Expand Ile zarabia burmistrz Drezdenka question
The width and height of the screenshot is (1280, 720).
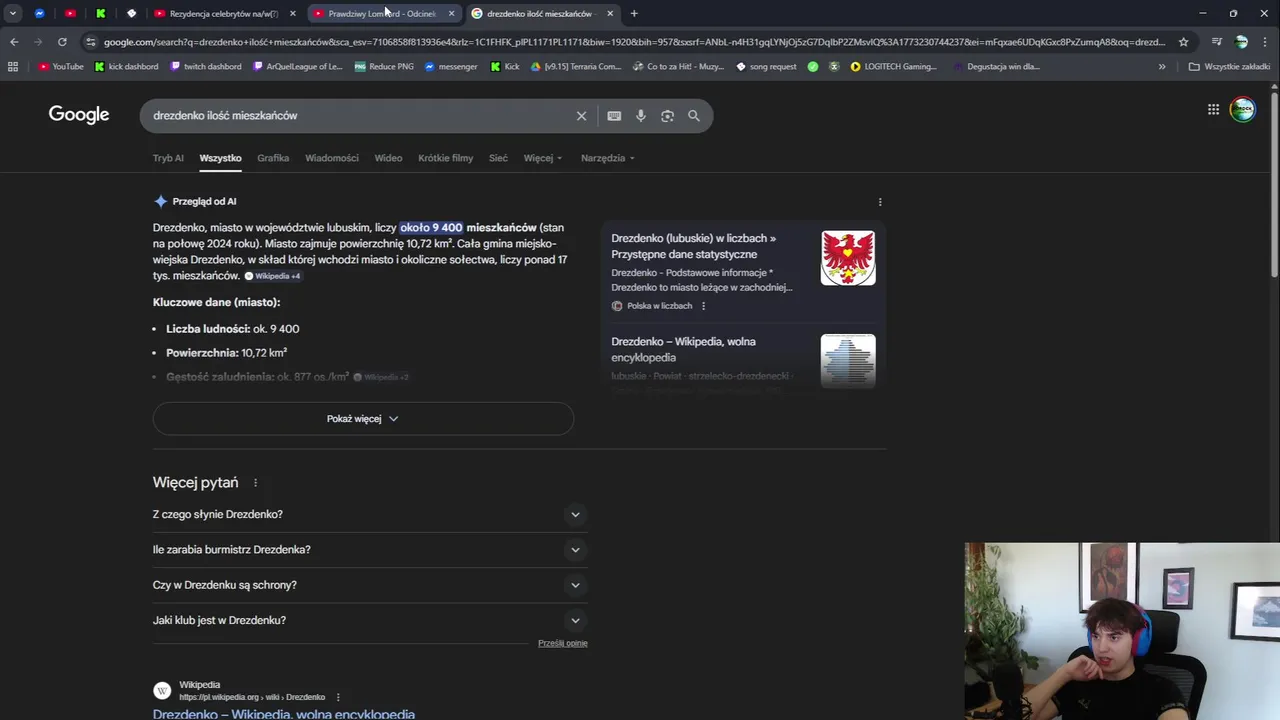pyautogui.click(x=370, y=549)
